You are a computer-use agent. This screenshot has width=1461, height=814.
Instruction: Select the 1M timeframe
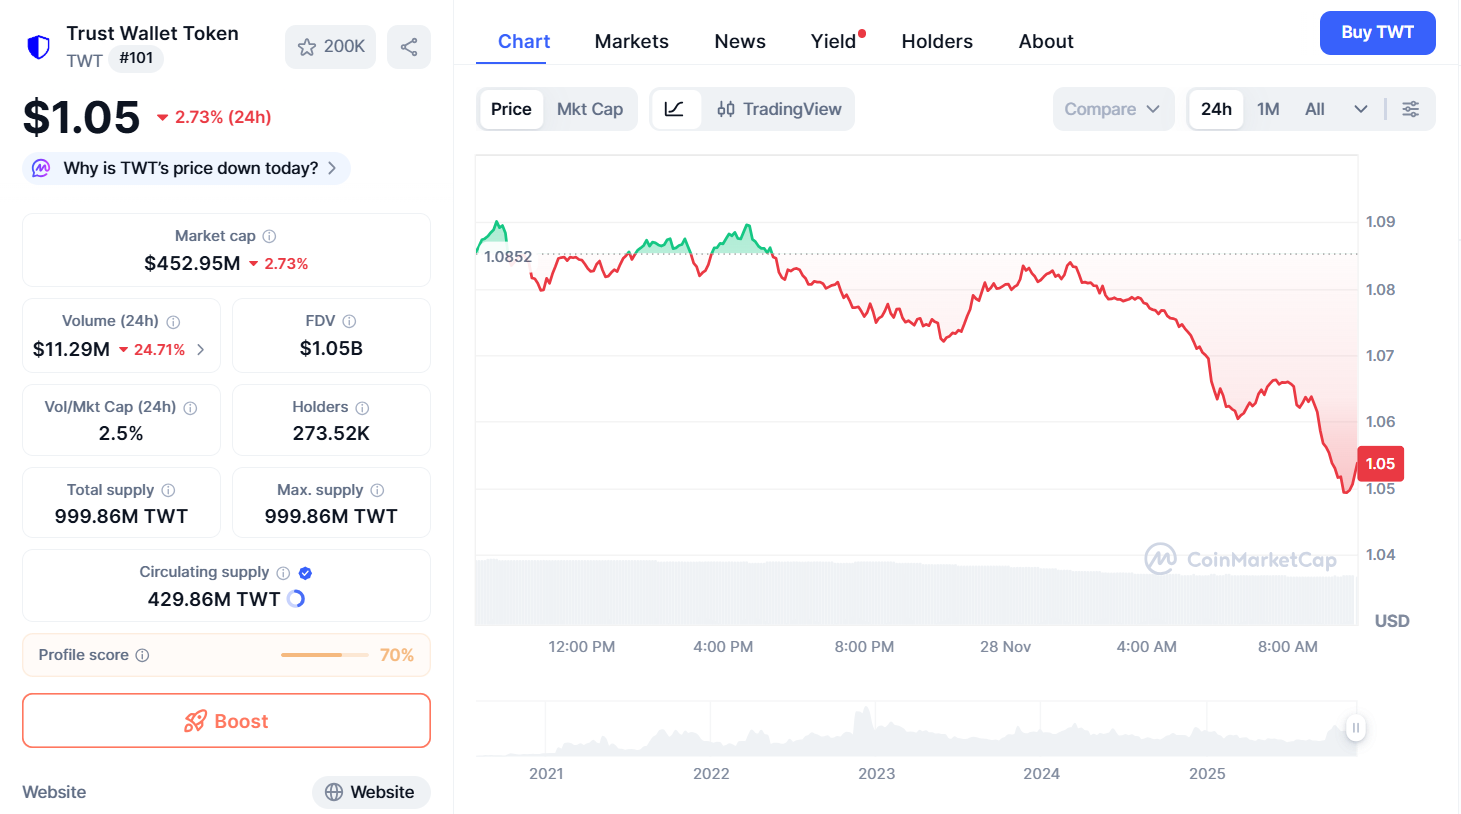(x=1268, y=109)
